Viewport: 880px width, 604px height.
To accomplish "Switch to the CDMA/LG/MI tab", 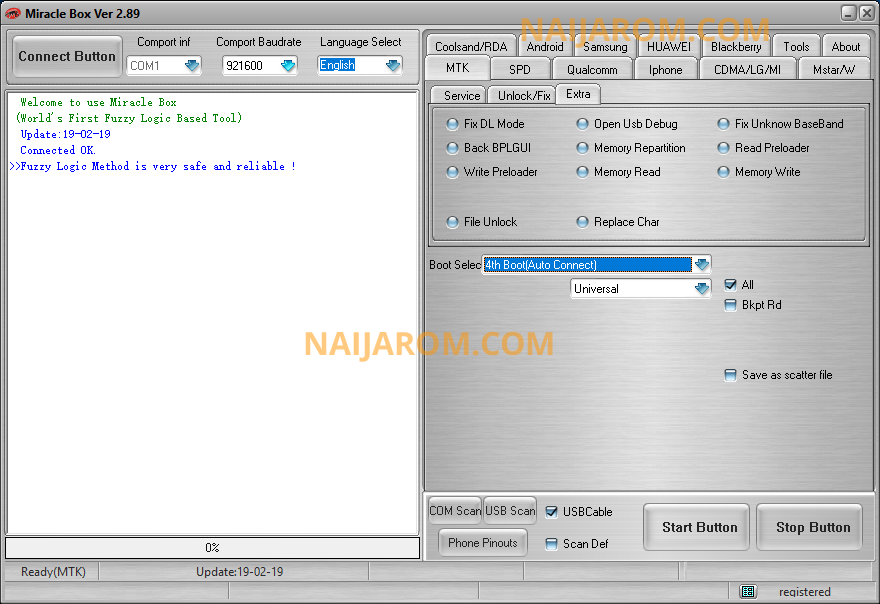I will click(x=747, y=70).
